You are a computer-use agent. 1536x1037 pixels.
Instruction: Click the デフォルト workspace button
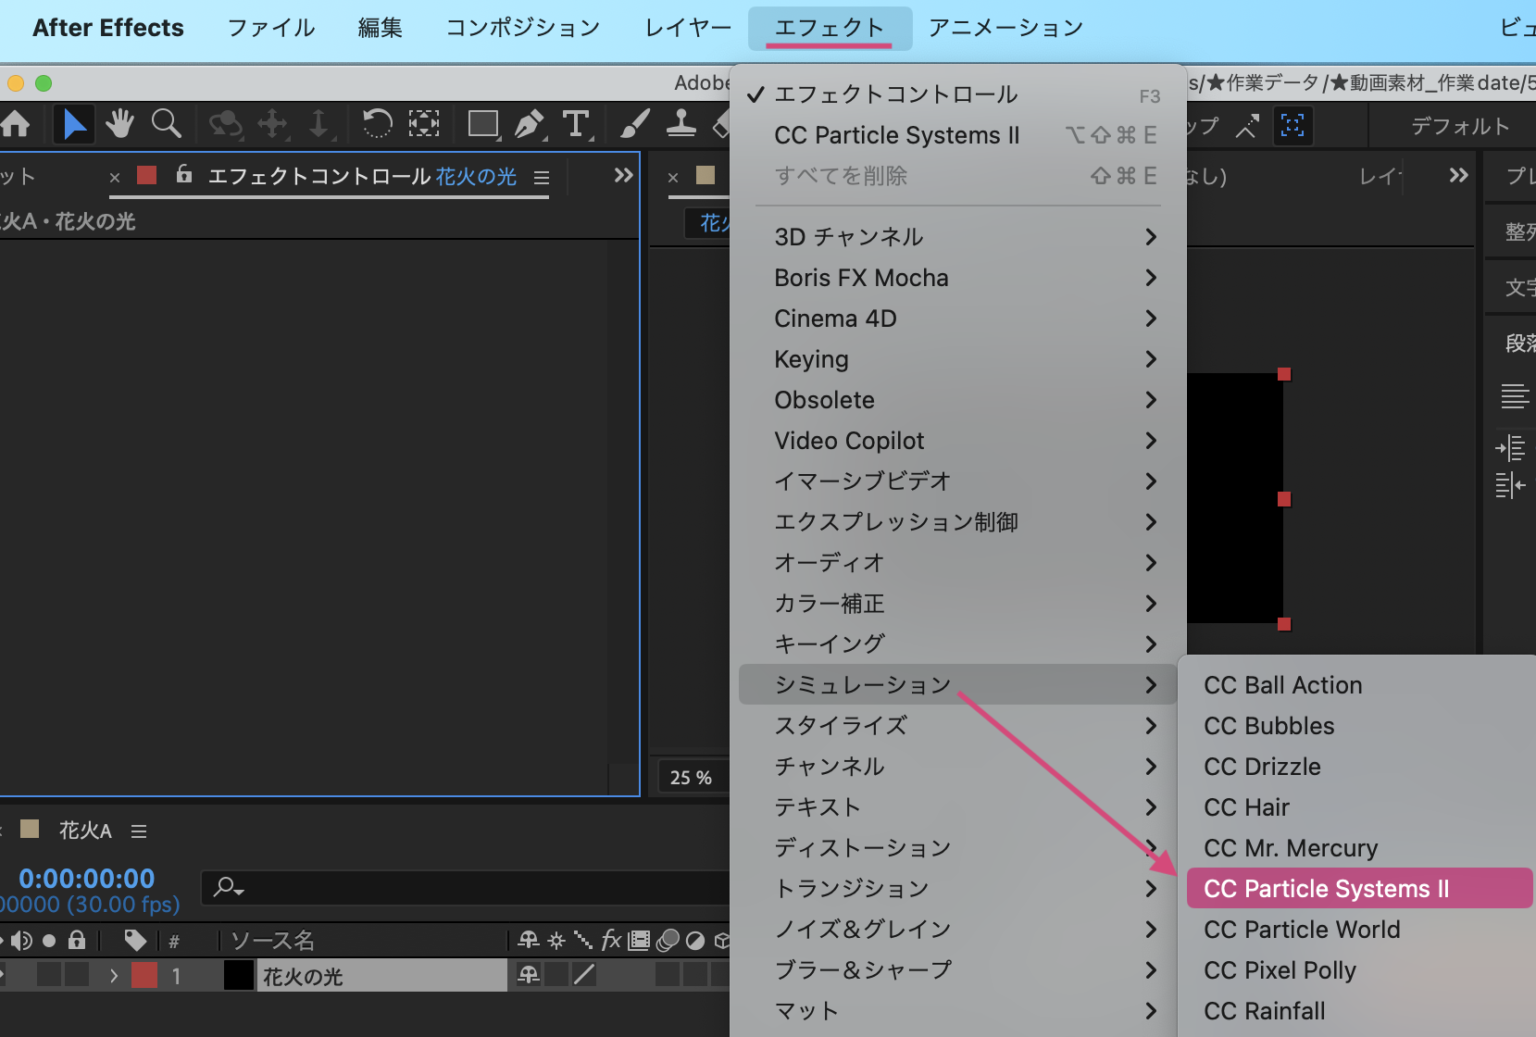(1459, 125)
